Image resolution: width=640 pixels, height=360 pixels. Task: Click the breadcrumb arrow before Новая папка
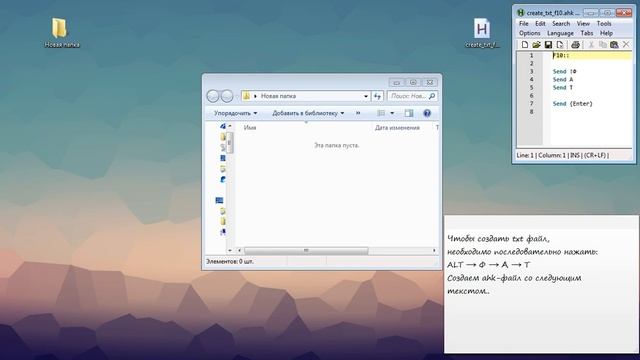tap(256, 96)
